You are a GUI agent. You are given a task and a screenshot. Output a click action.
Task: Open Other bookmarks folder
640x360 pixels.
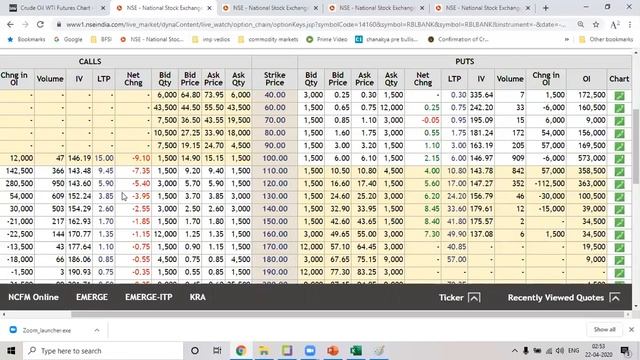pos(606,40)
